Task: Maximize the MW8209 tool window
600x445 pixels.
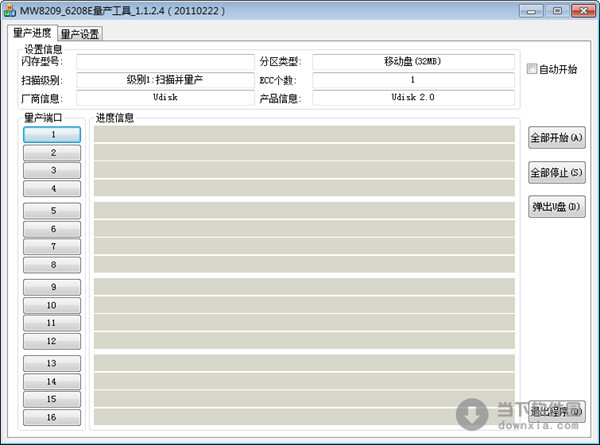Action: pos(558,11)
